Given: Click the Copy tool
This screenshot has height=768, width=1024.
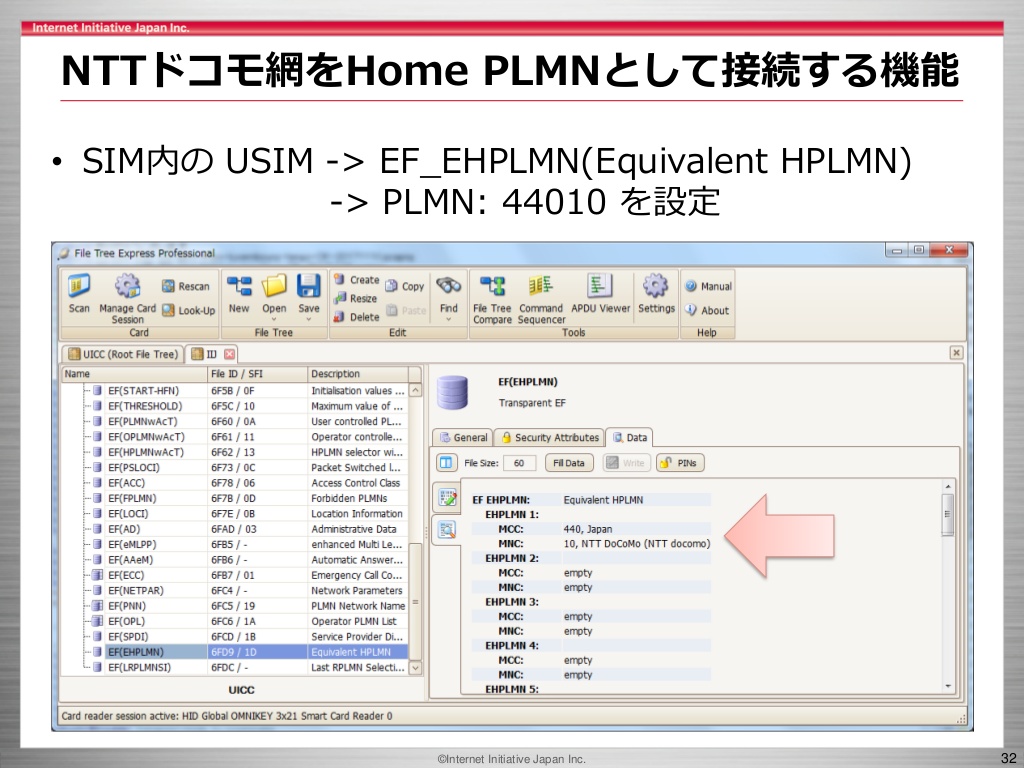Looking at the screenshot, I should click(405, 286).
